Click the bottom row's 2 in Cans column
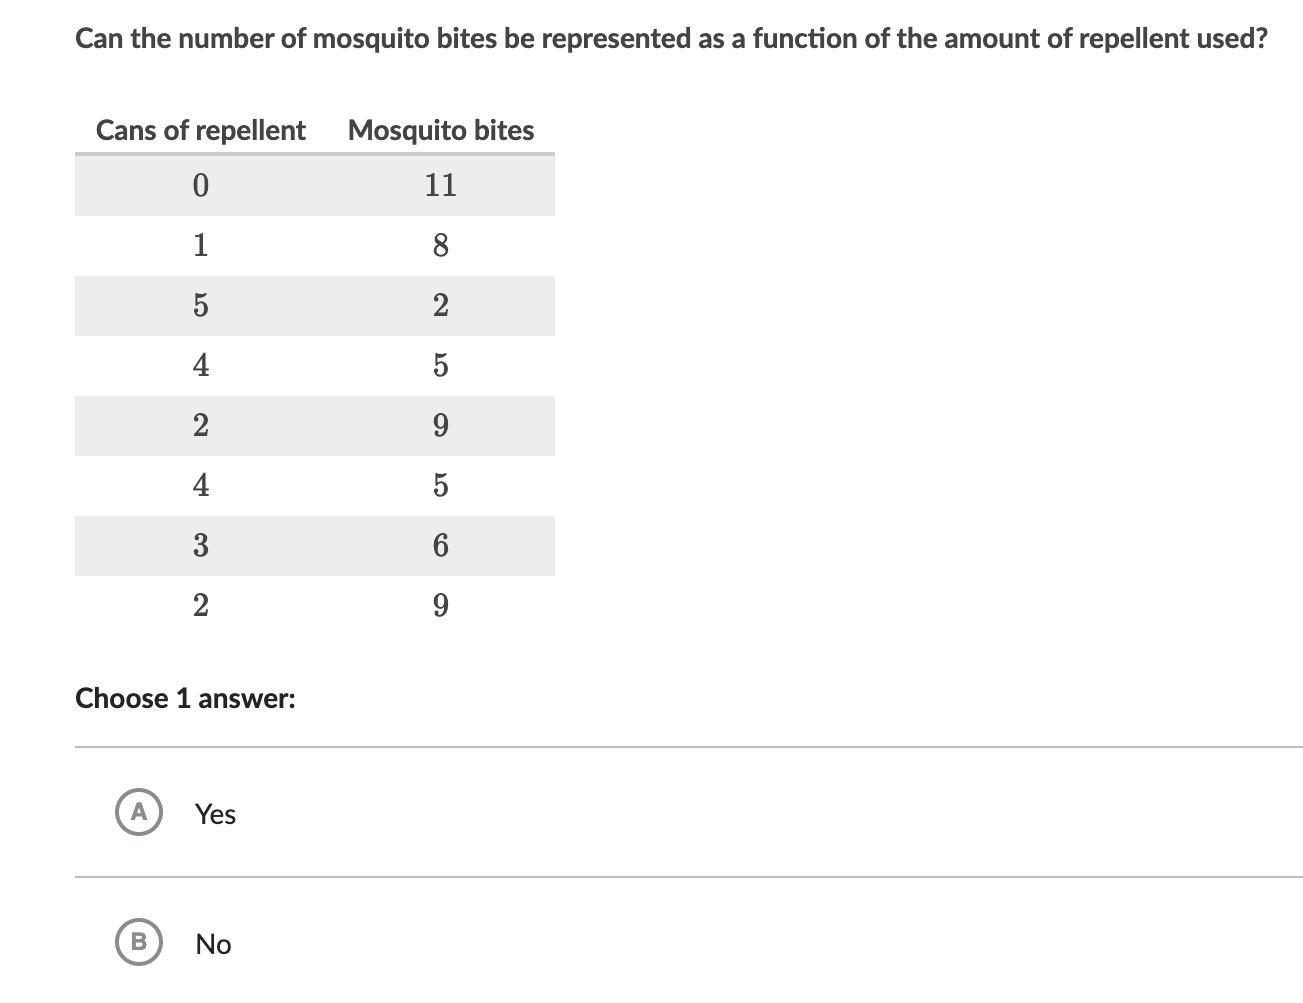Screen dimensions: 1303x1003 (x=200, y=605)
